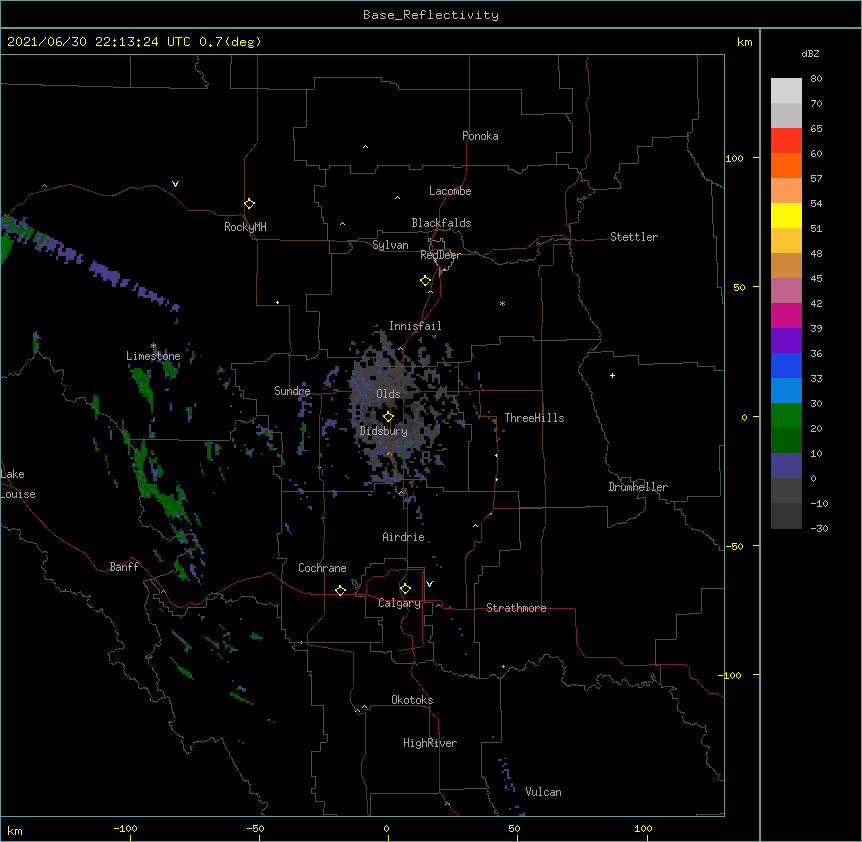Click the Calgary label
This screenshot has width=862, height=842.
pos(399,603)
